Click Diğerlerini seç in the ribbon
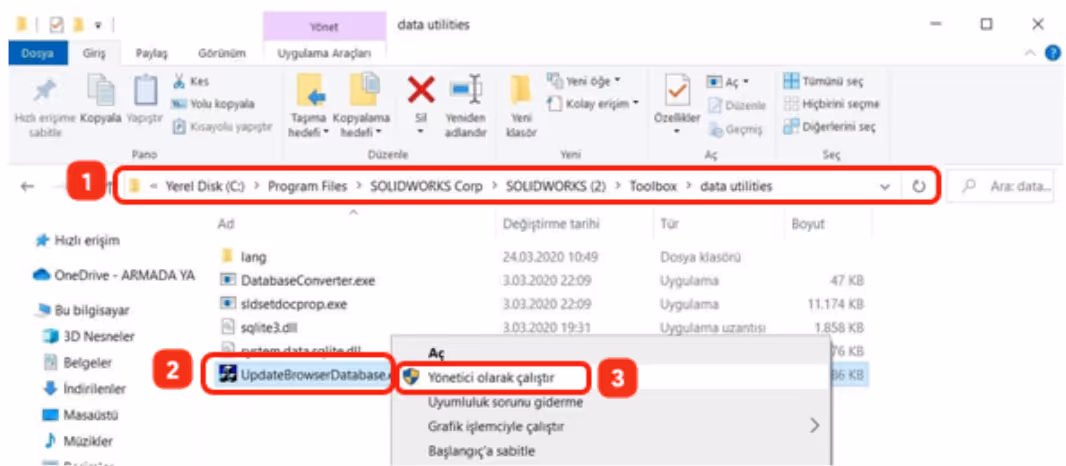This screenshot has height=466, width=1066. coord(829,127)
